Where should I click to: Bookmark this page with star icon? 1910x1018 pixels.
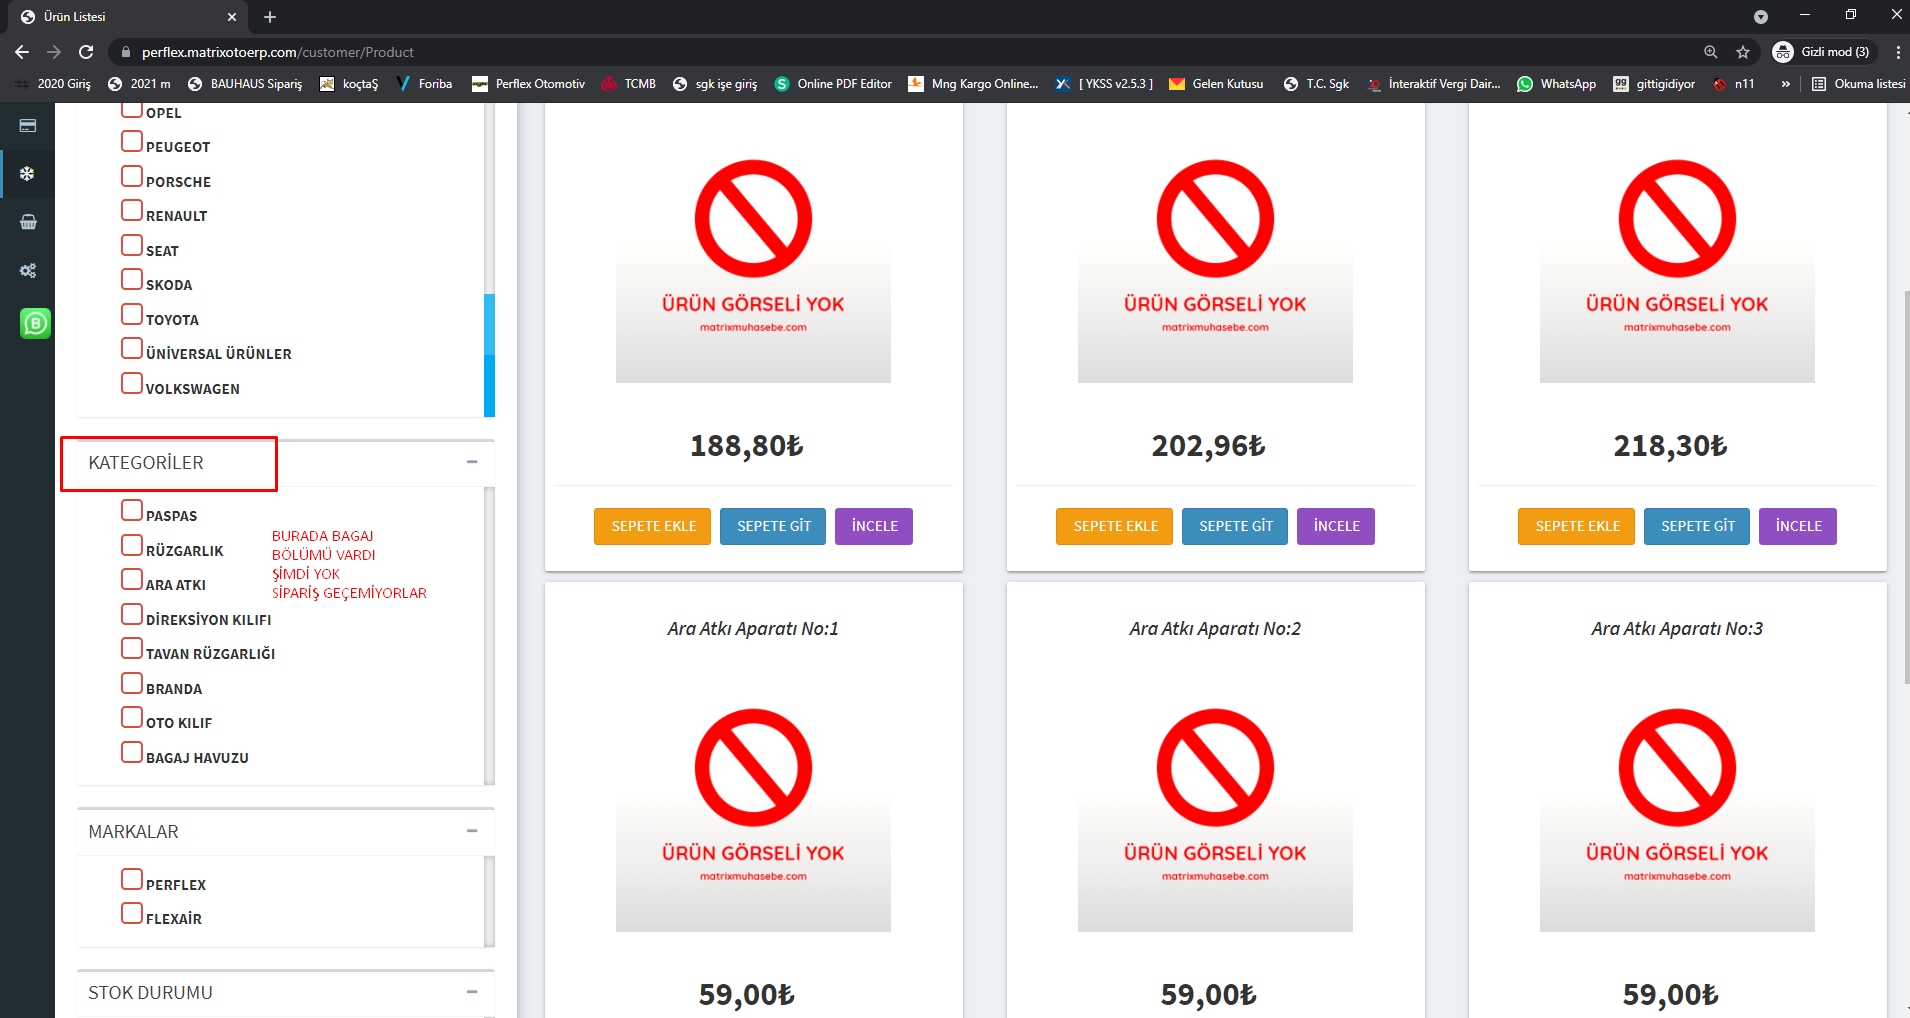click(x=1743, y=52)
